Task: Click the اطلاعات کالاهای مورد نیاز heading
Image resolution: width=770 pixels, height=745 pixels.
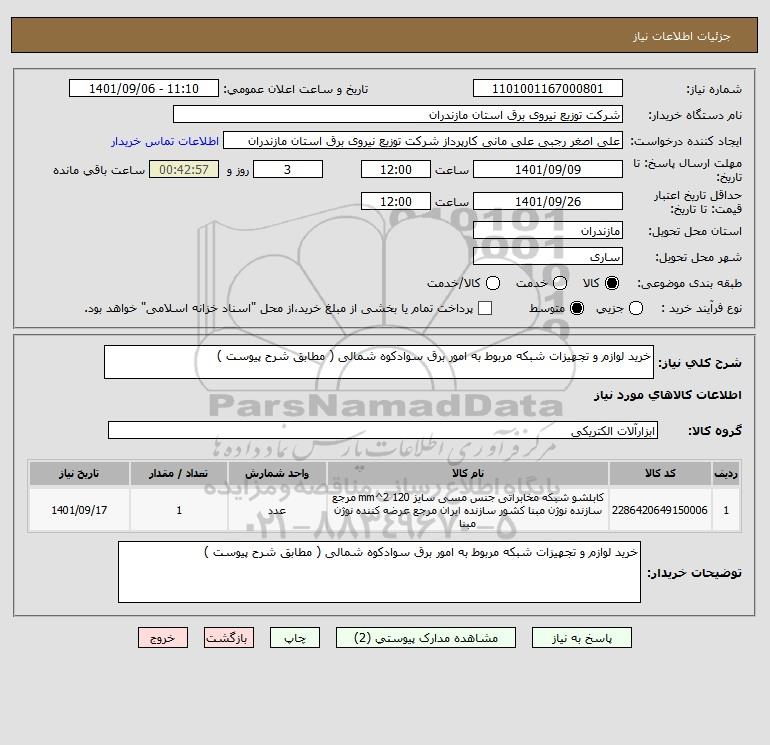Action: tap(668, 395)
